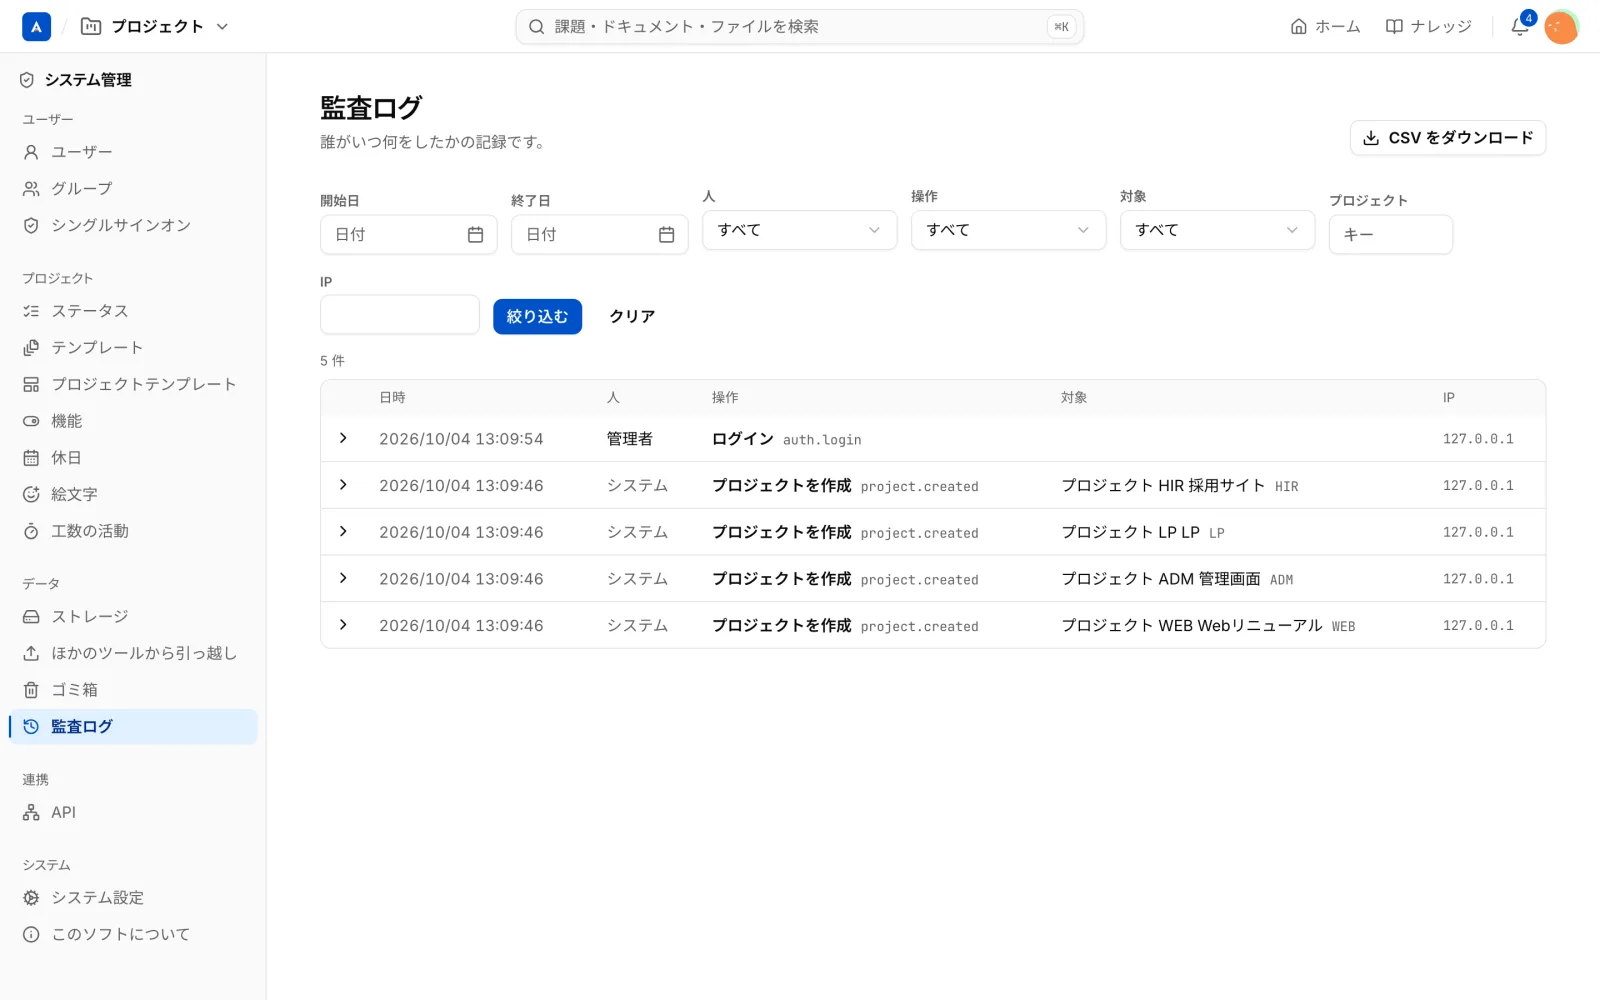Image resolution: width=1600 pixels, height=1000 pixels.
Task: Open the 人 filter dropdown
Action: click(x=799, y=230)
